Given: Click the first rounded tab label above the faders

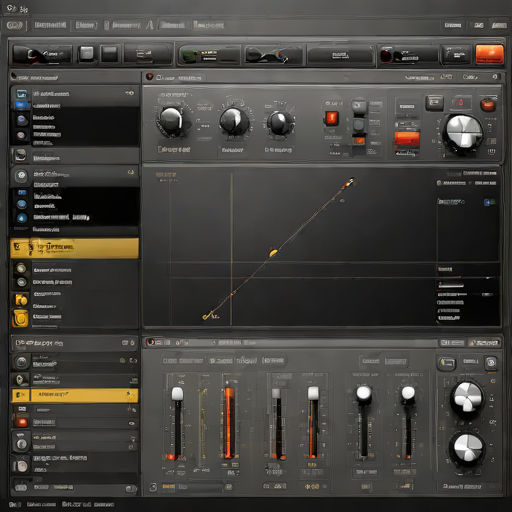Looking at the screenshot, I should 182,361.
